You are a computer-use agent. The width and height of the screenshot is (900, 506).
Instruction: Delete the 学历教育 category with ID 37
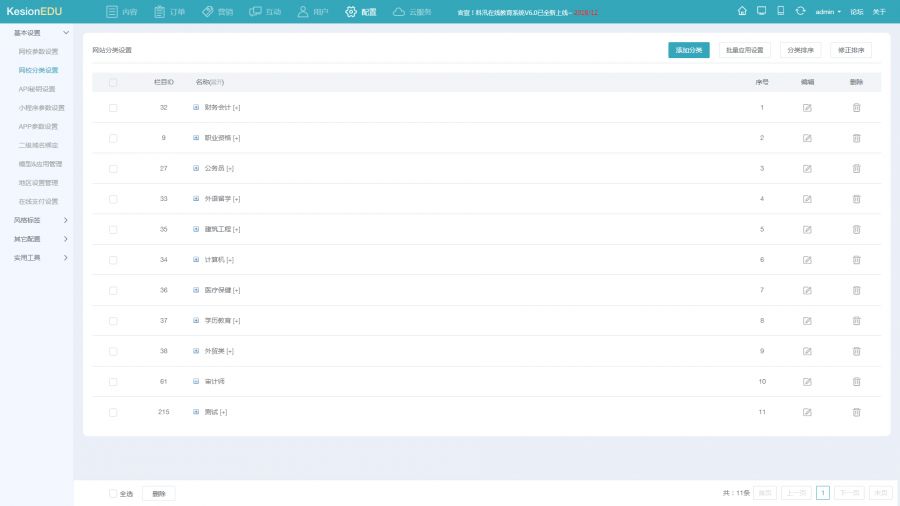(x=856, y=321)
